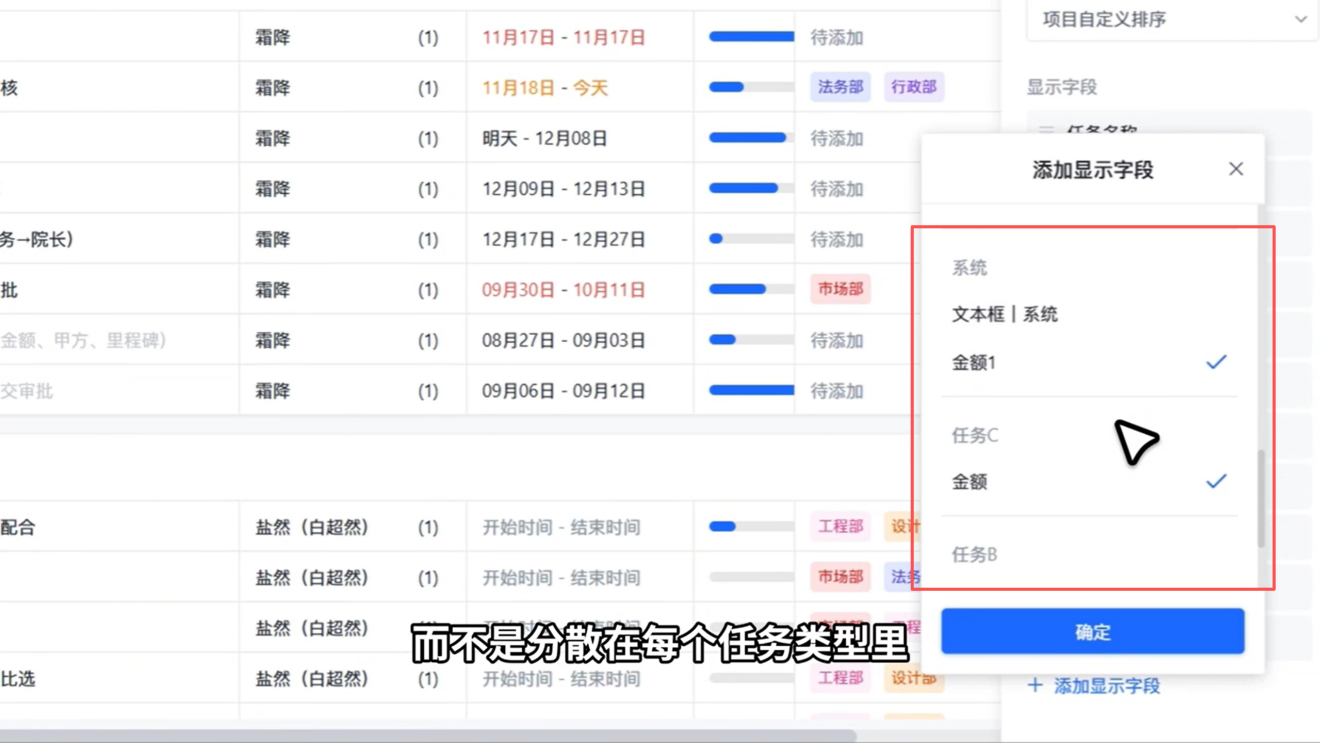Click 开始时间 - 结束时间 in 配合 row
The image size is (1320, 743).
coord(561,527)
